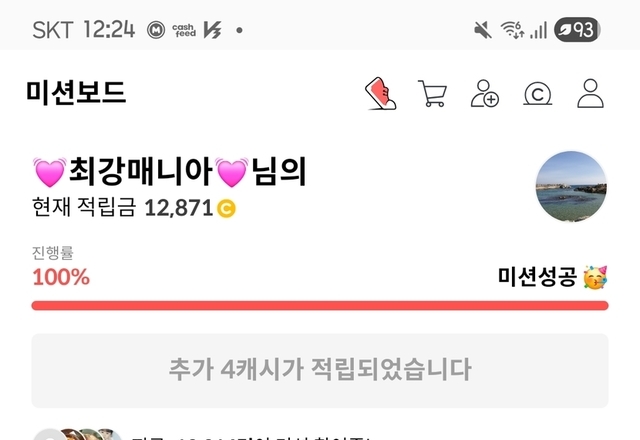Tap the 추가 4캐시가 적립되었습니다 button
Viewport: 640px width, 440px height.
(320, 370)
